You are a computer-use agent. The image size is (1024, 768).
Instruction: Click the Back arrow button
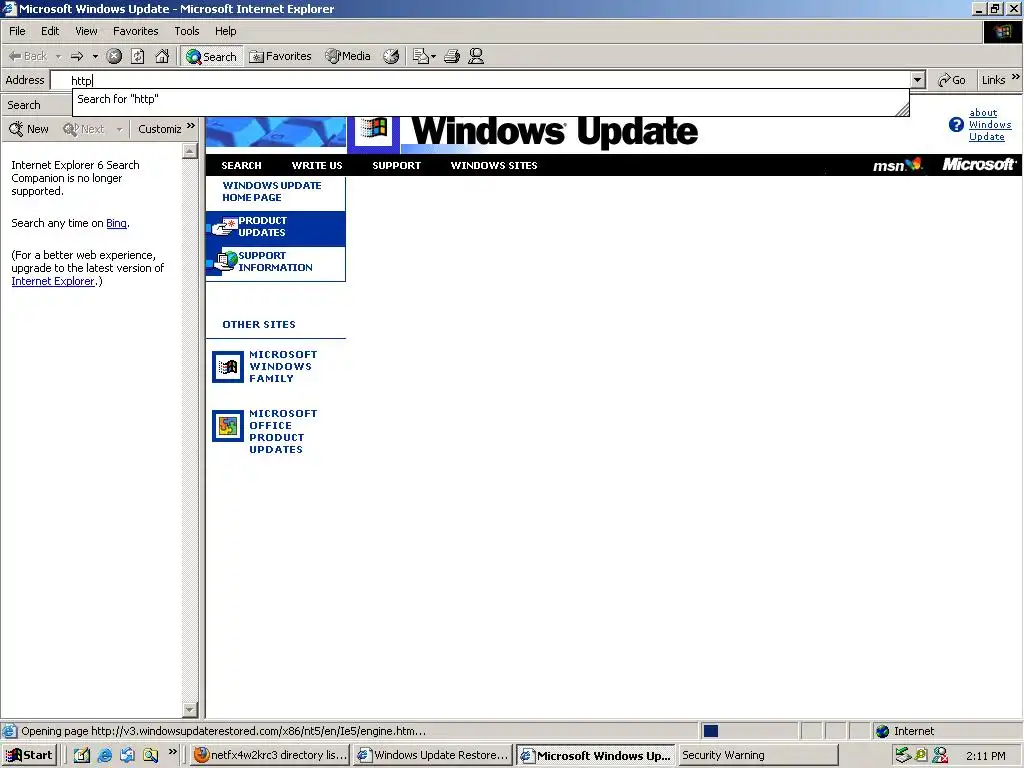pyautogui.click(x=27, y=56)
